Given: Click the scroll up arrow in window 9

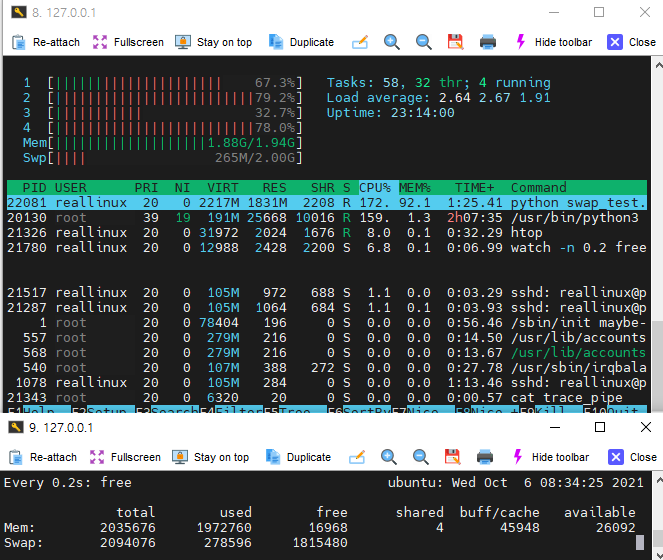Looking at the screenshot, I should click(658, 479).
